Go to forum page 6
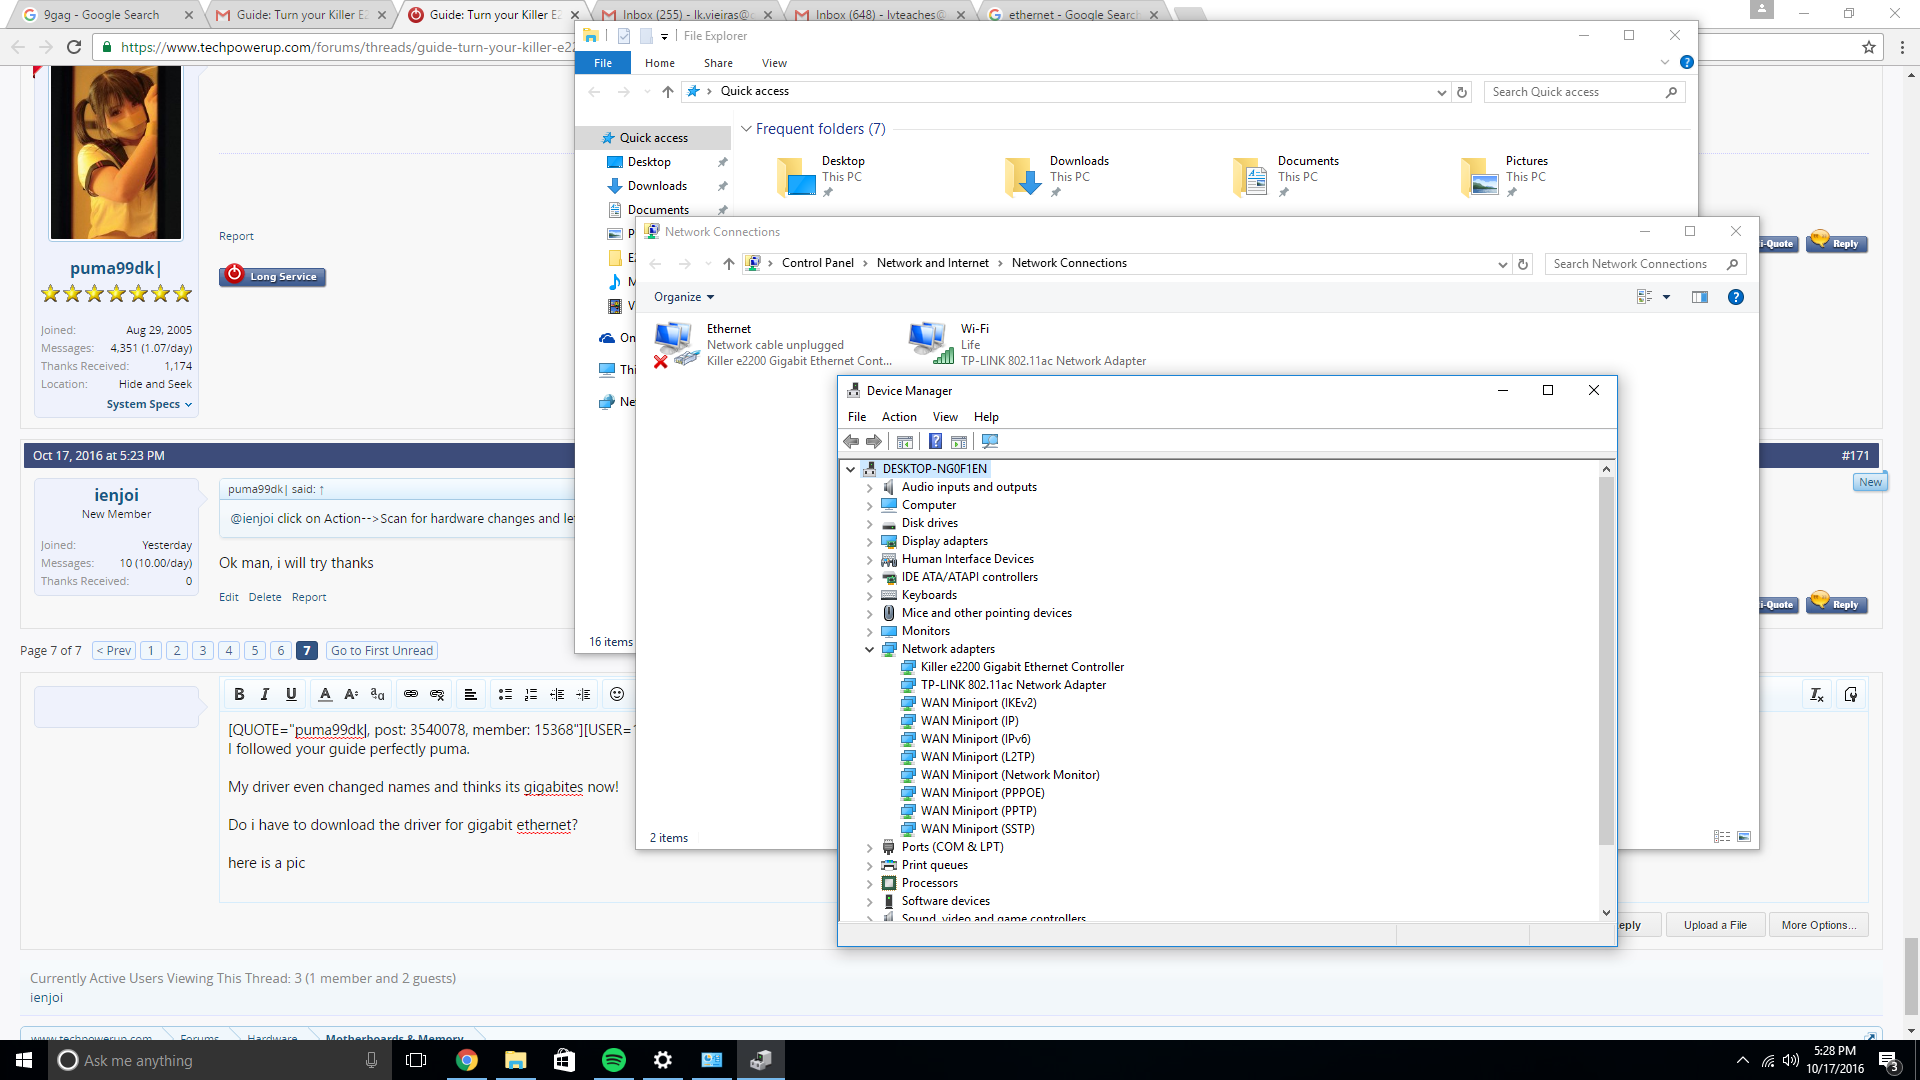The width and height of the screenshot is (1920, 1080). click(x=281, y=651)
